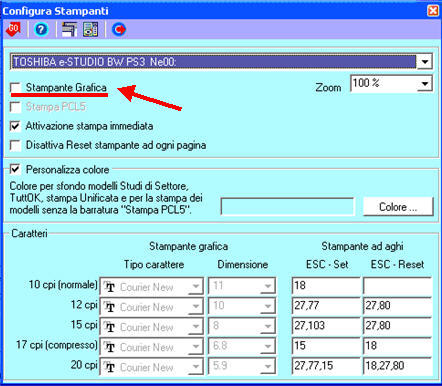Screen dimensions: 442x386
Task: Open help via blue question mark icon
Action: point(41,30)
